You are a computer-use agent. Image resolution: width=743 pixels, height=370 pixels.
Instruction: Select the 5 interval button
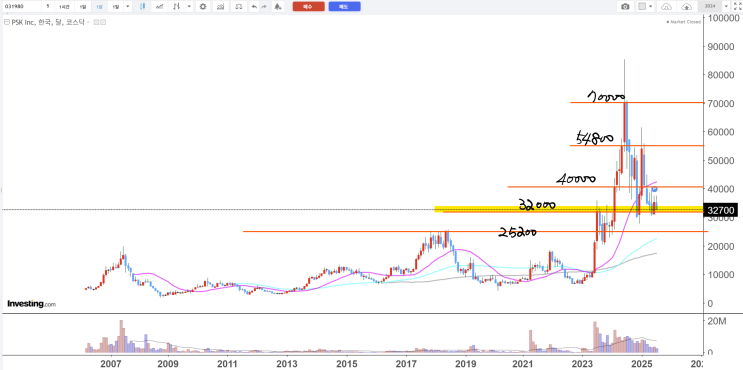(48, 7)
